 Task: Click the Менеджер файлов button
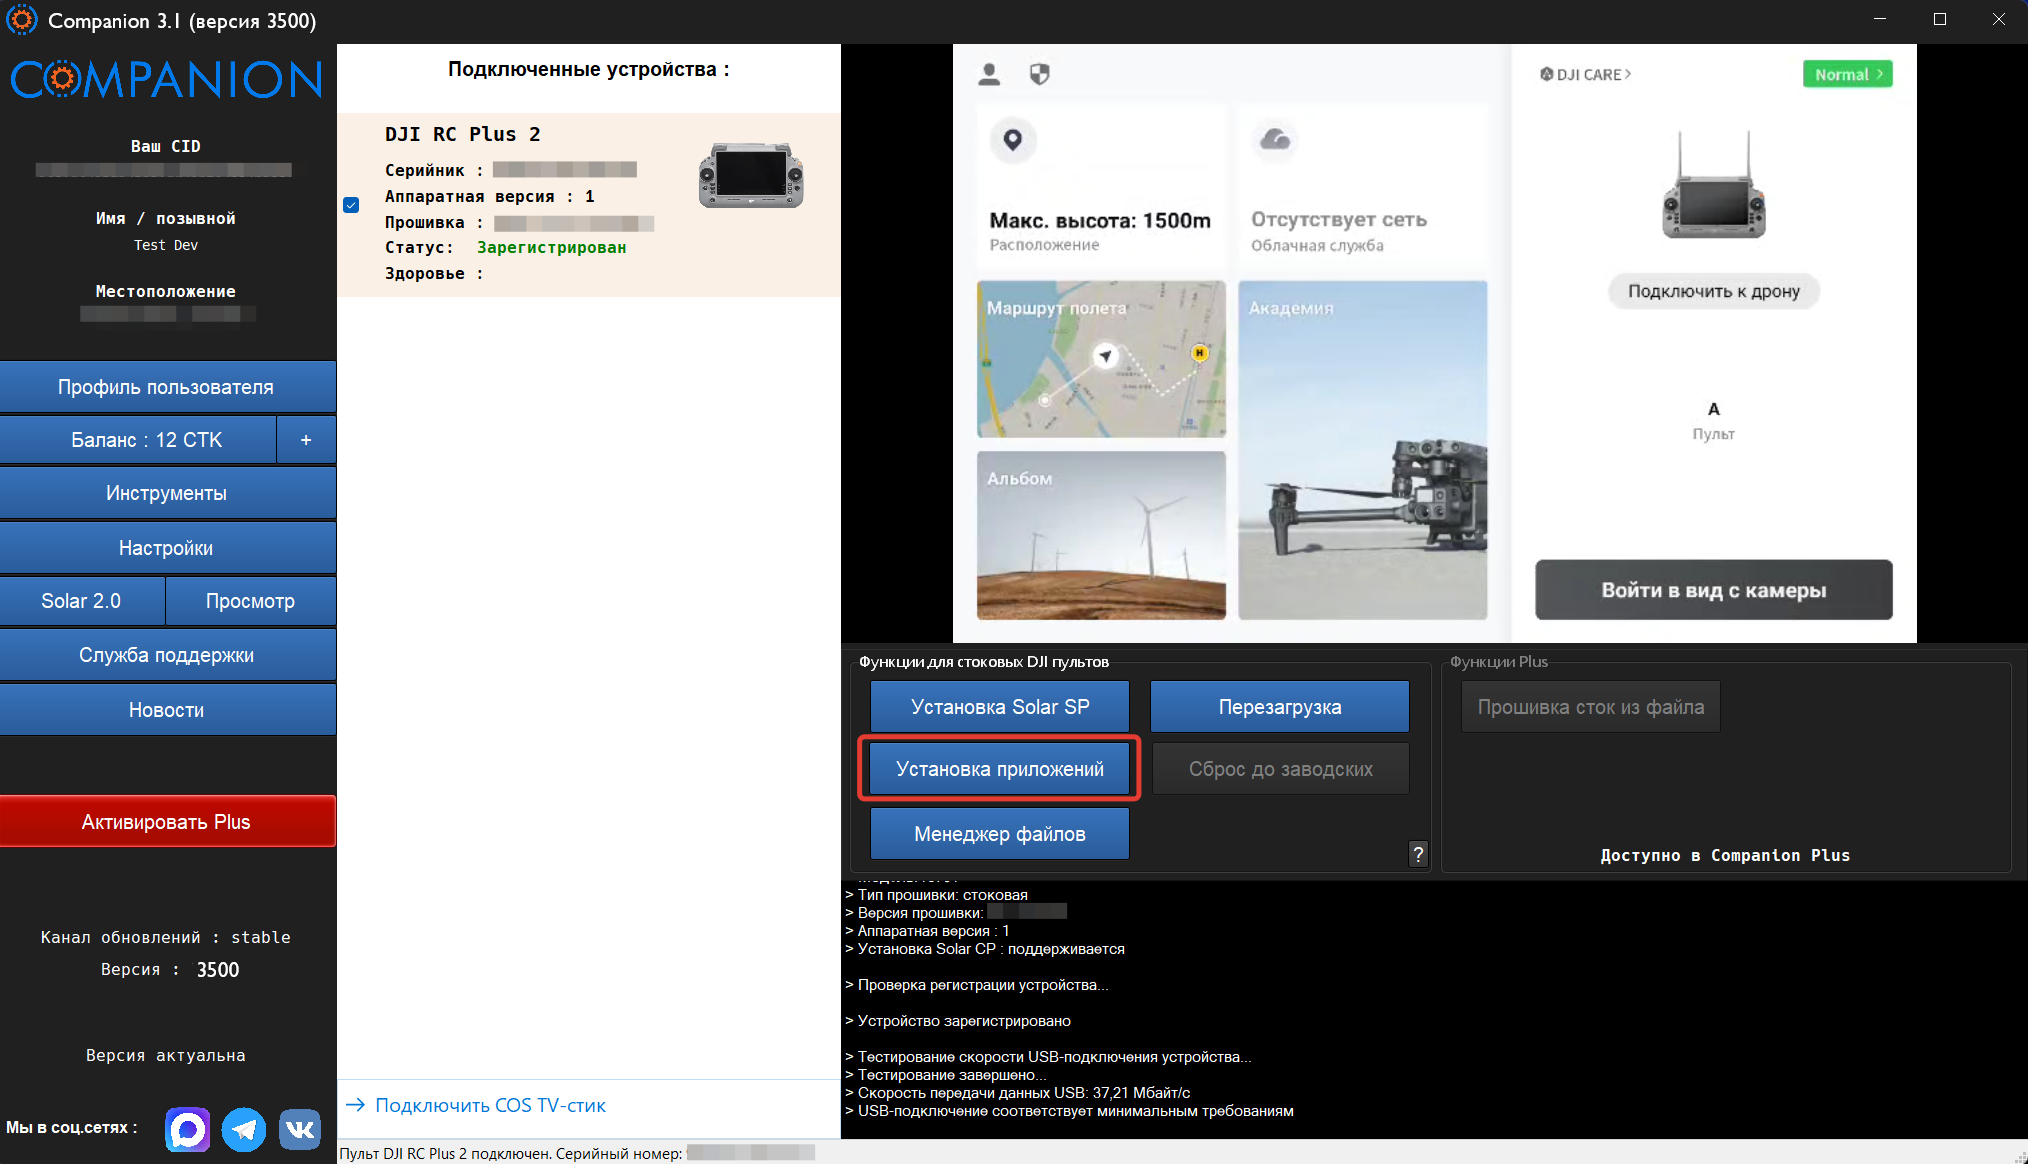pos(999,834)
